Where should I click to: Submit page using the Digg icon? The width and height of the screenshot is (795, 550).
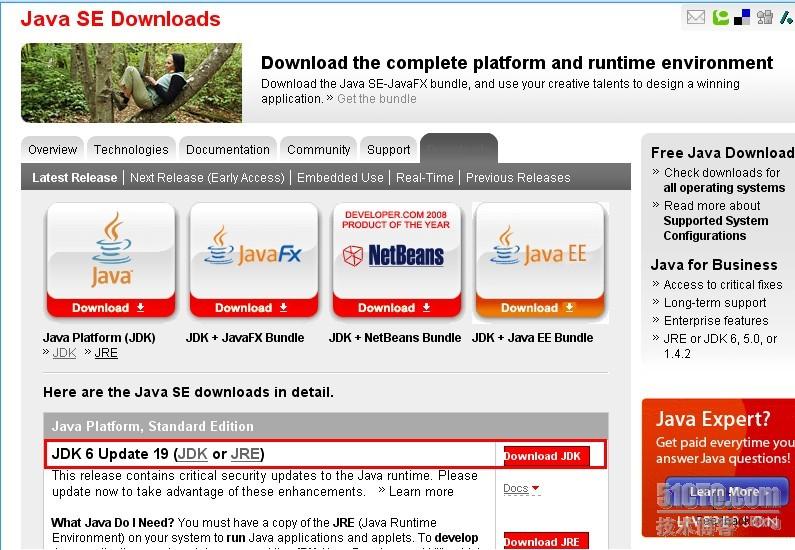pos(765,17)
